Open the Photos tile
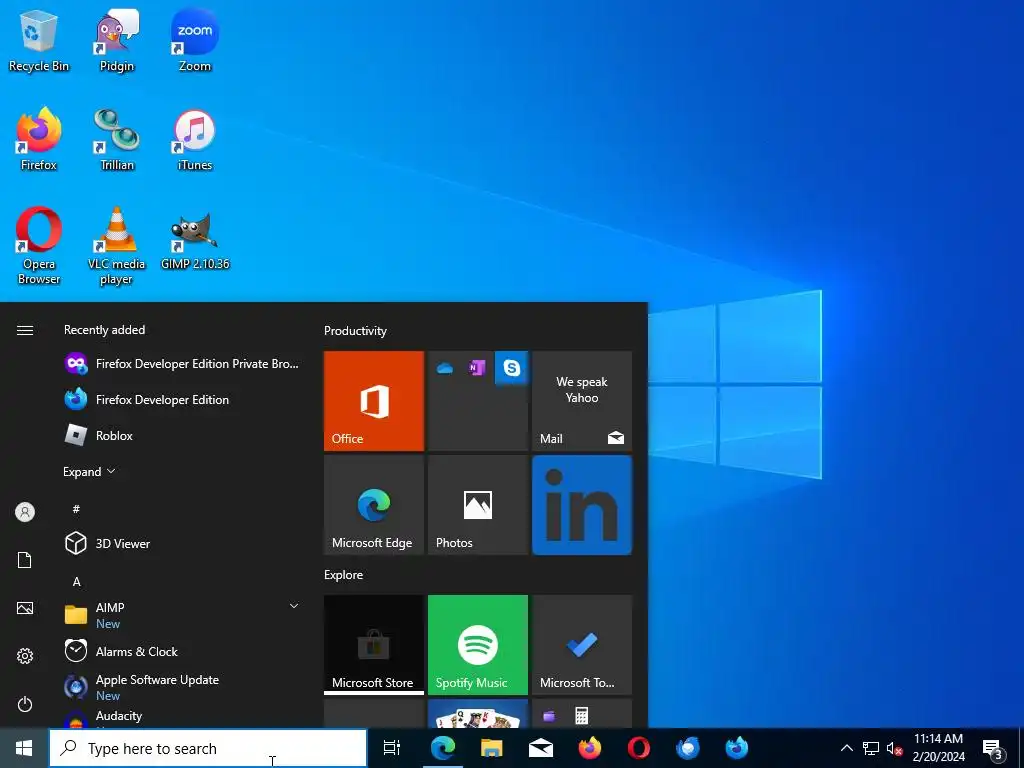This screenshot has width=1024, height=768. point(477,505)
